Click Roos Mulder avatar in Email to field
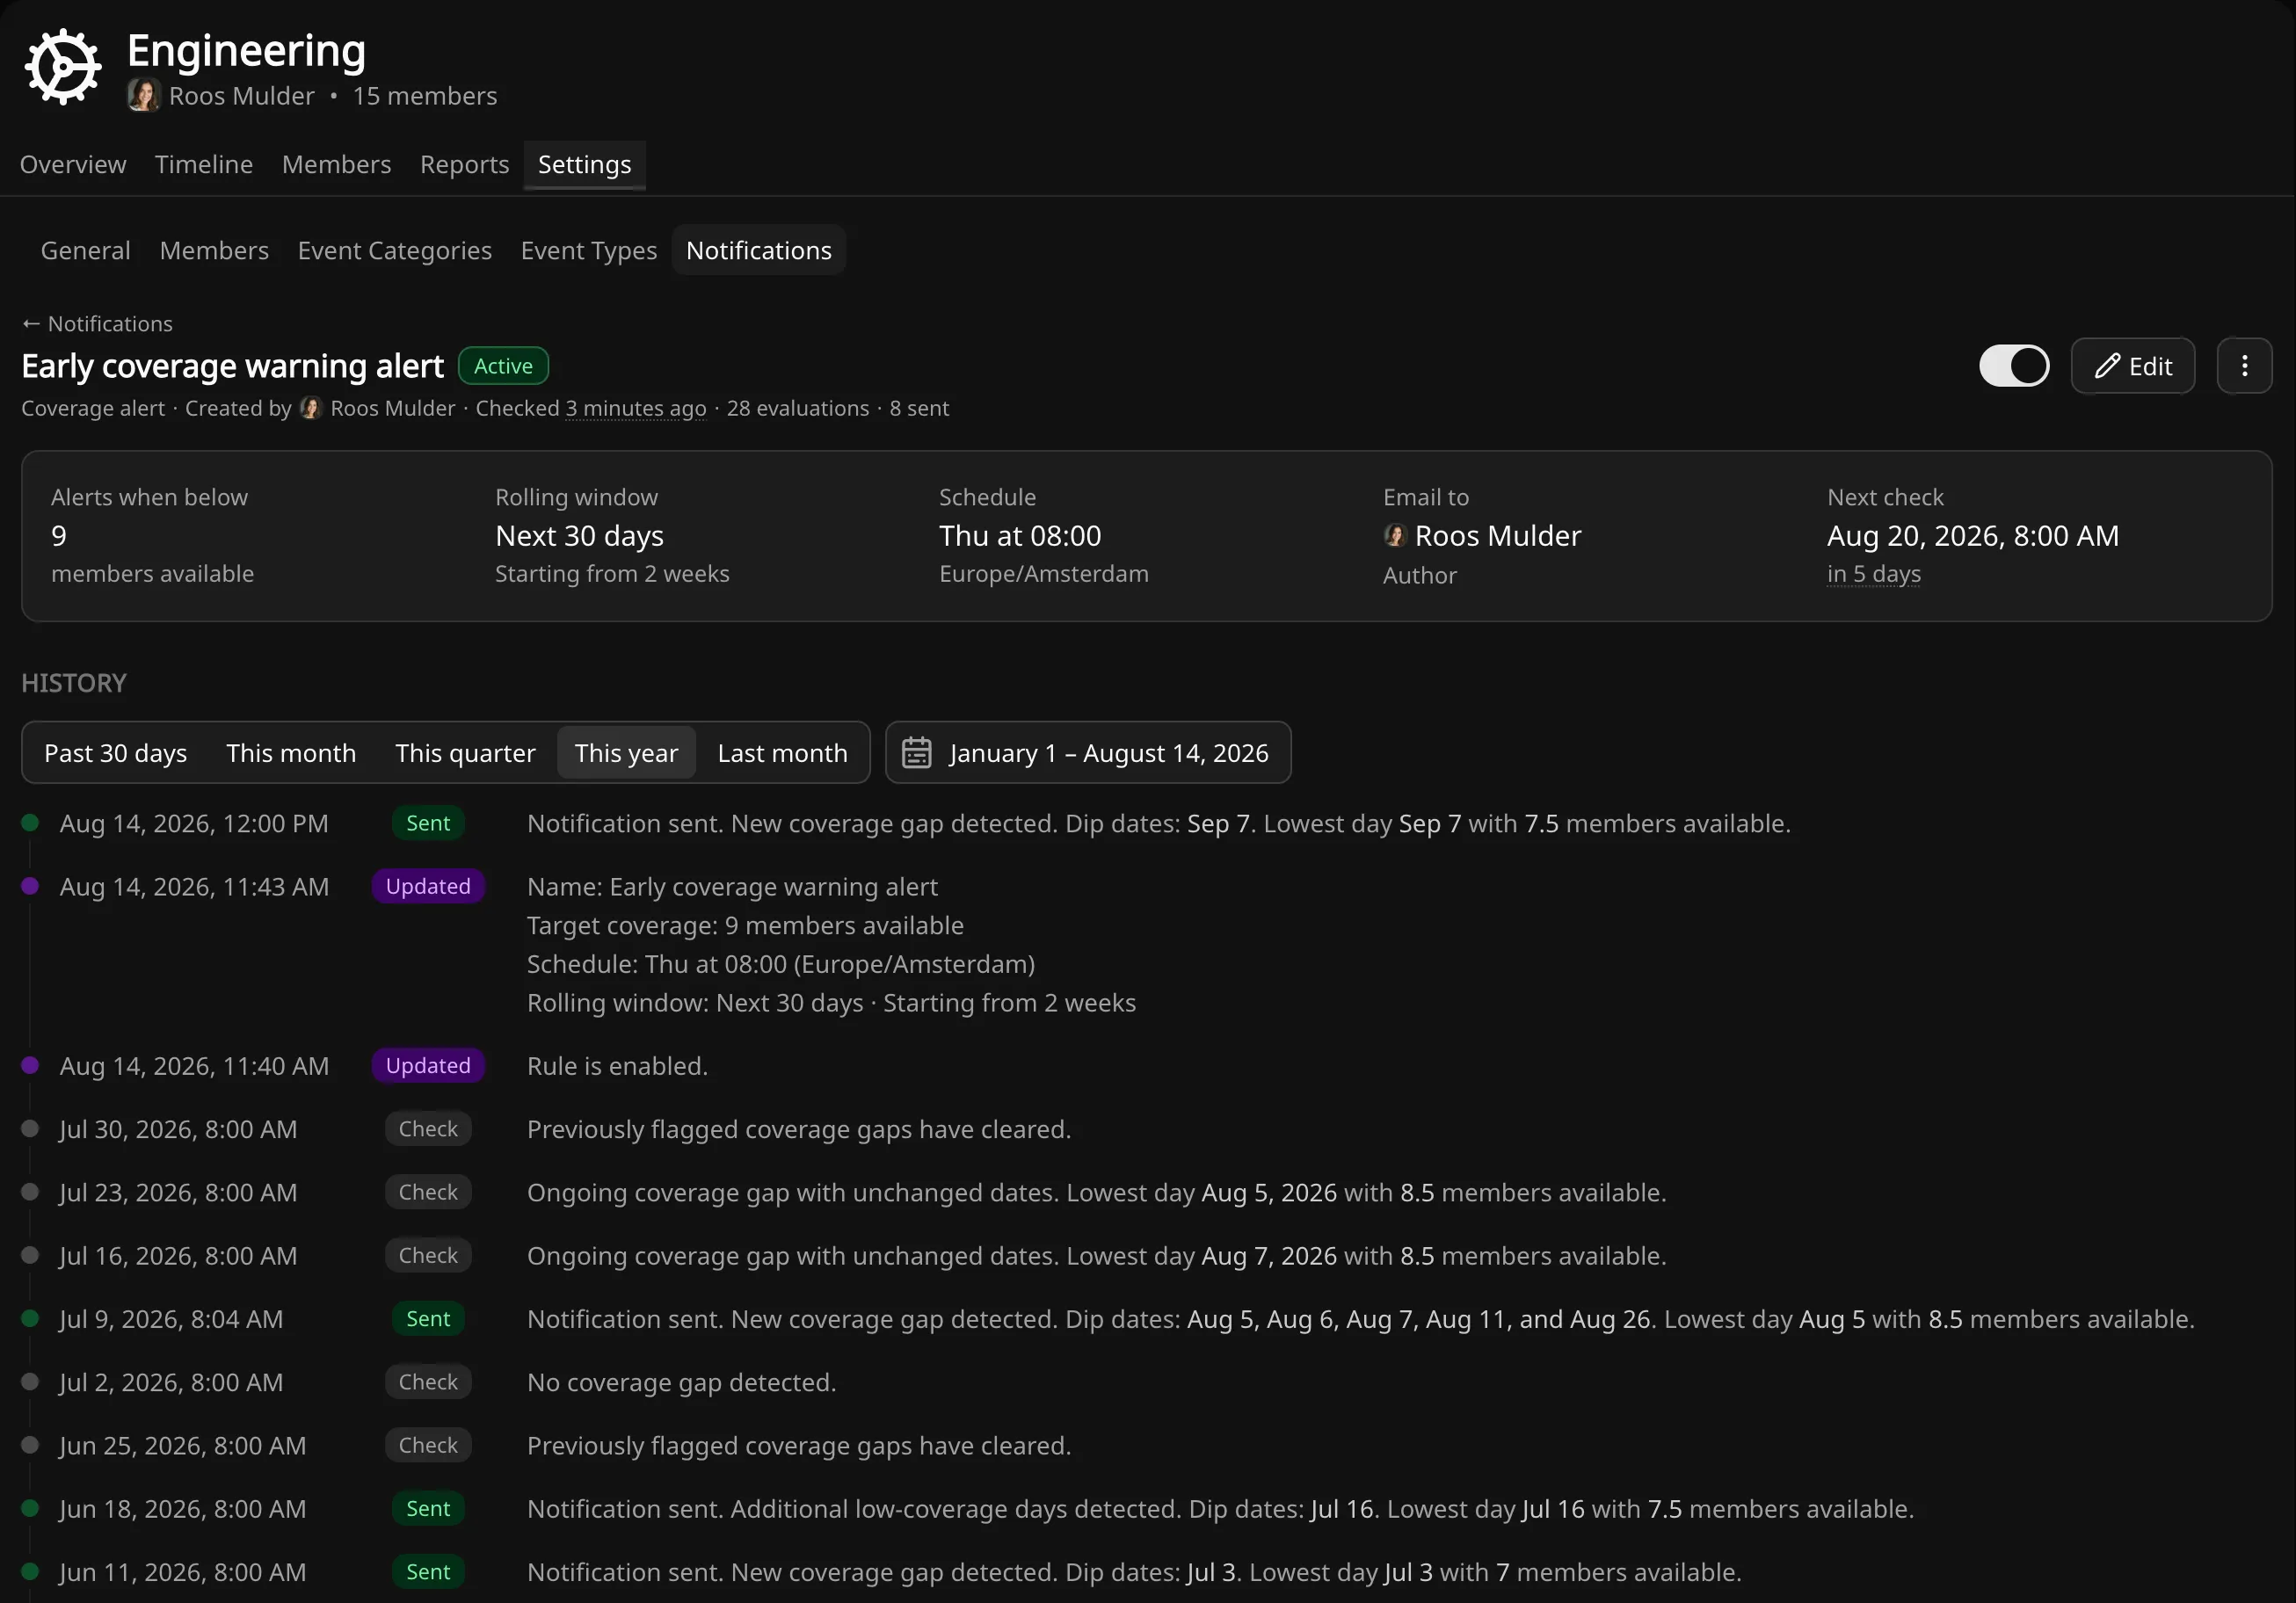Viewport: 2296px width, 1603px height. pos(1394,536)
